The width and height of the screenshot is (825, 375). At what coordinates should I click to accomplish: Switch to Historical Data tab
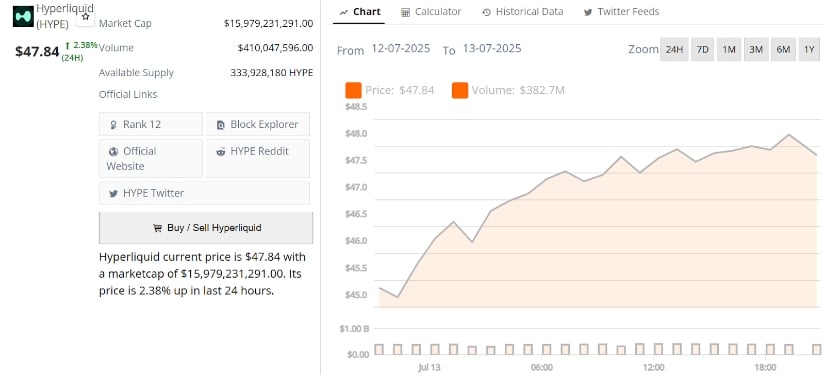coord(522,12)
